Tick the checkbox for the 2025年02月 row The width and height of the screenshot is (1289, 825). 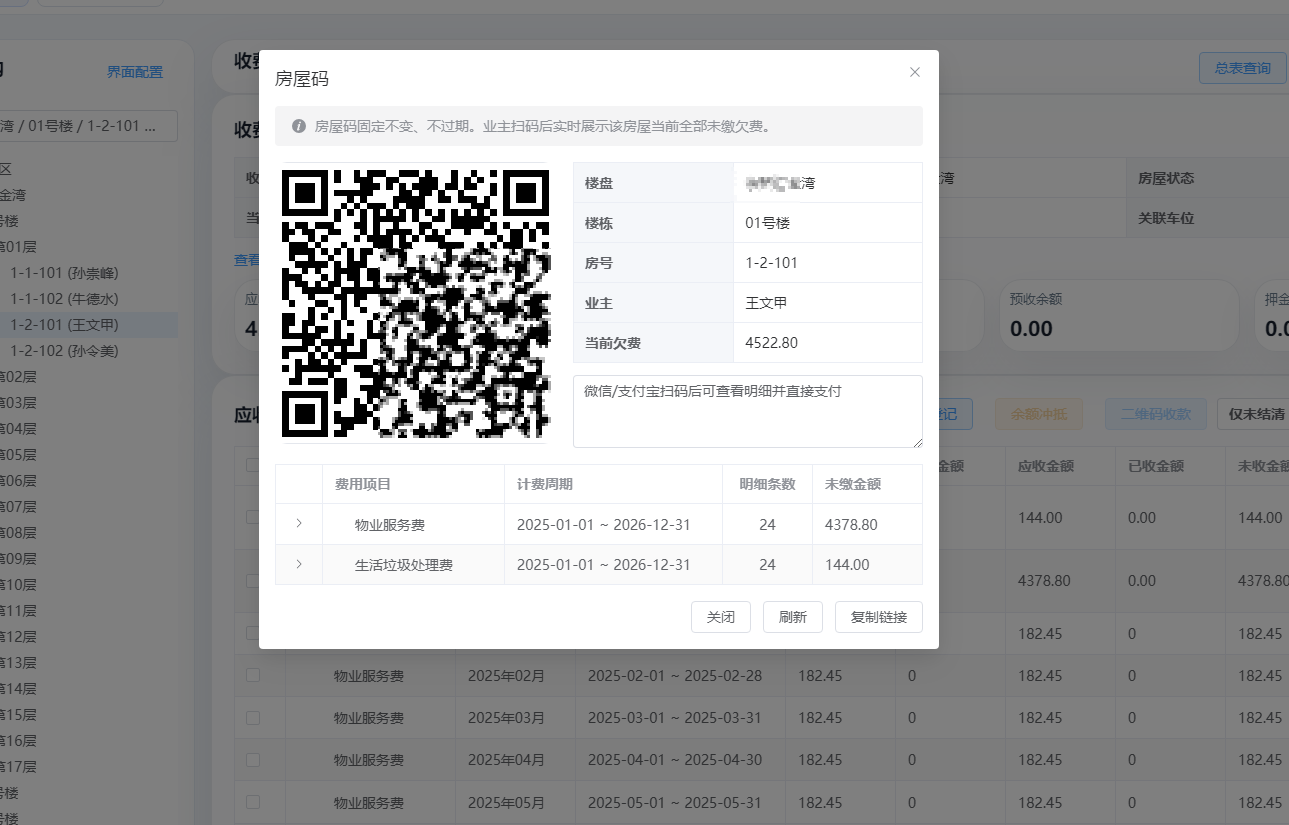pos(253,676)
